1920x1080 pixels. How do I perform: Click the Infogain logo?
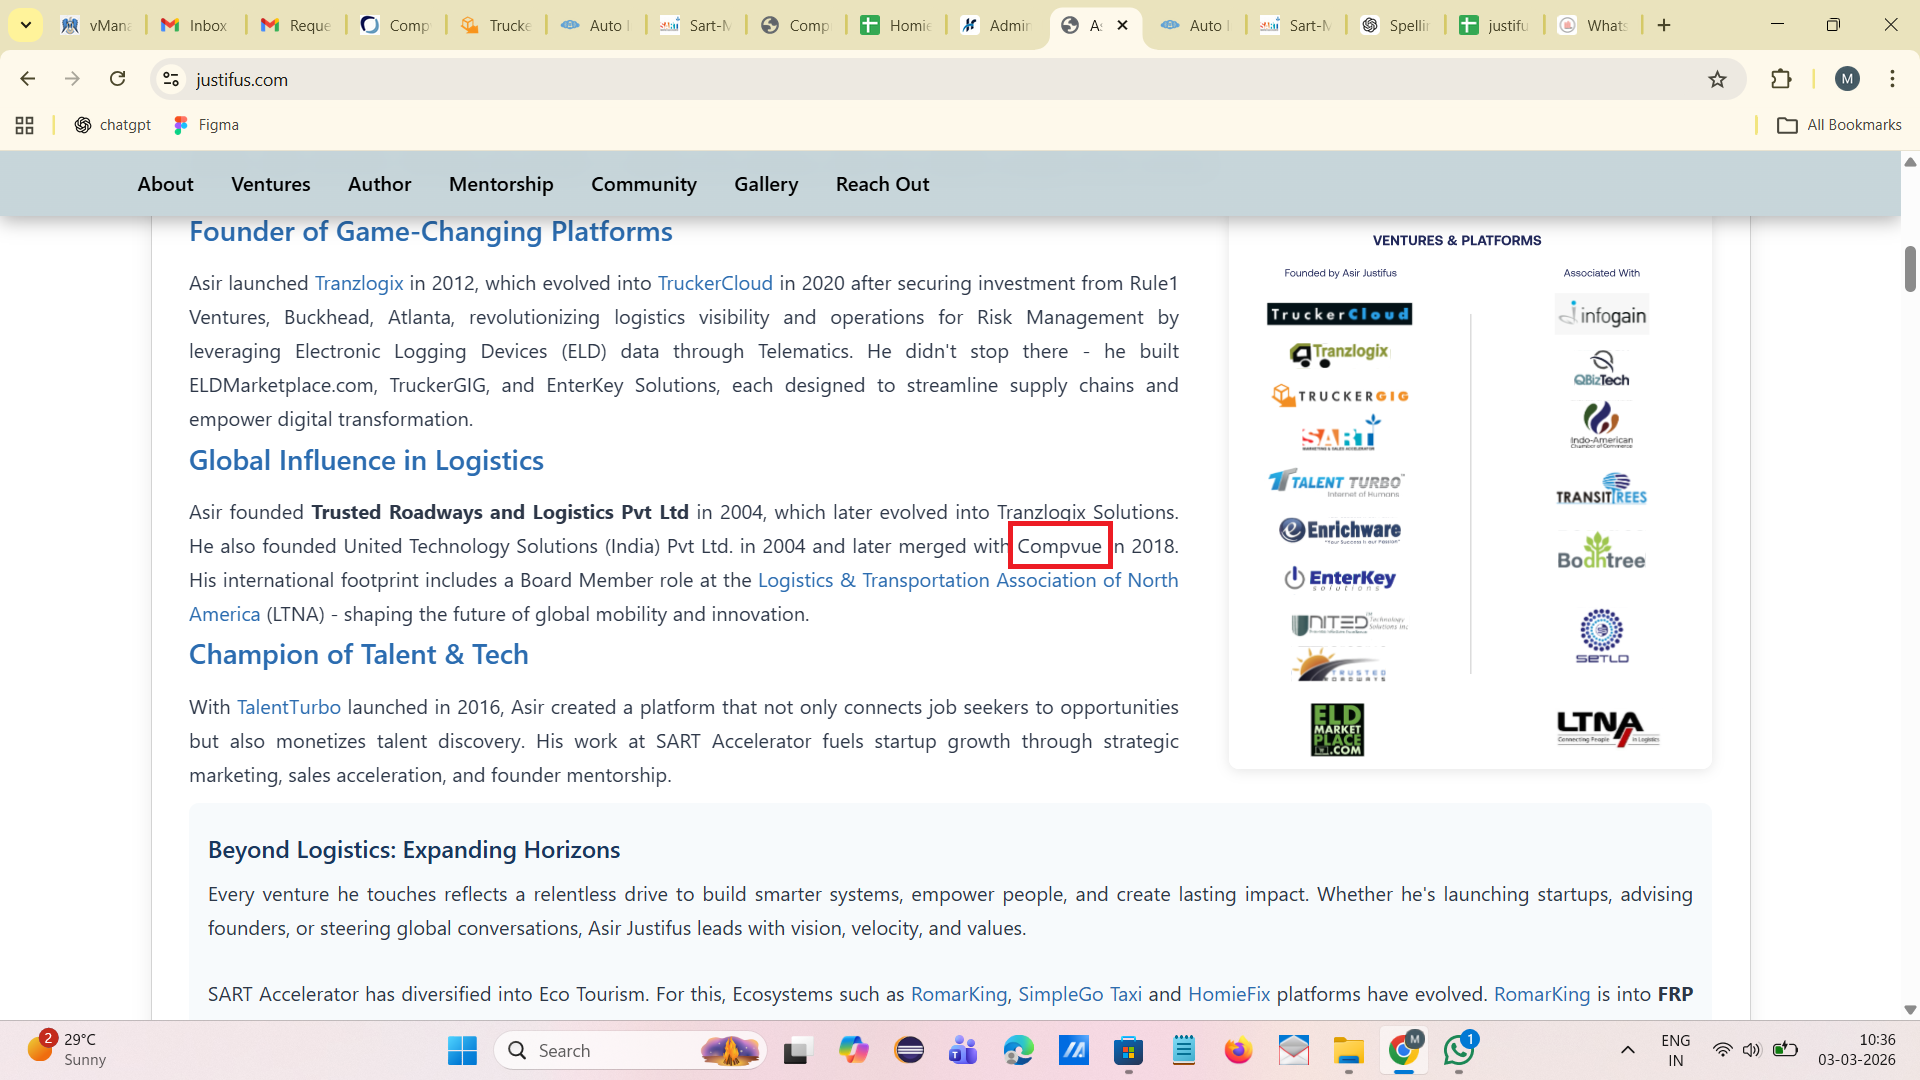tap(1602, 314)
